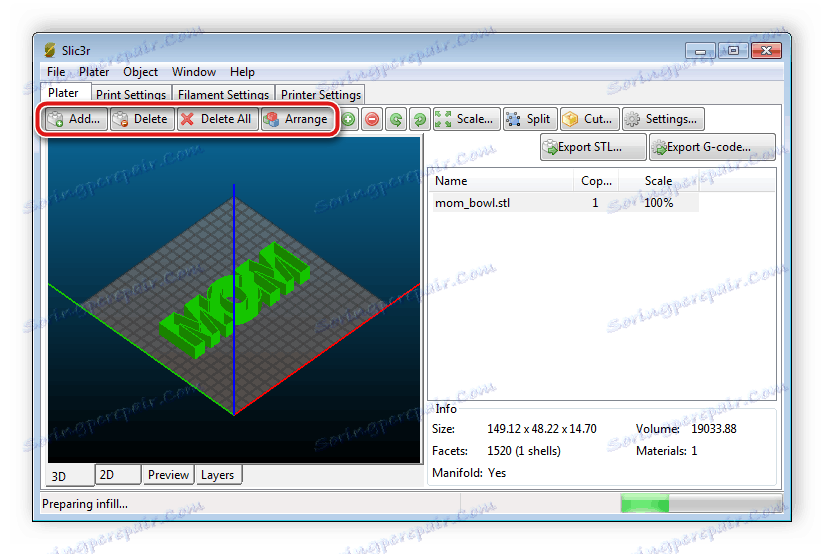The image size is (824, 554).
Task: Switch to the Plater tab
Action: [64, 93]
